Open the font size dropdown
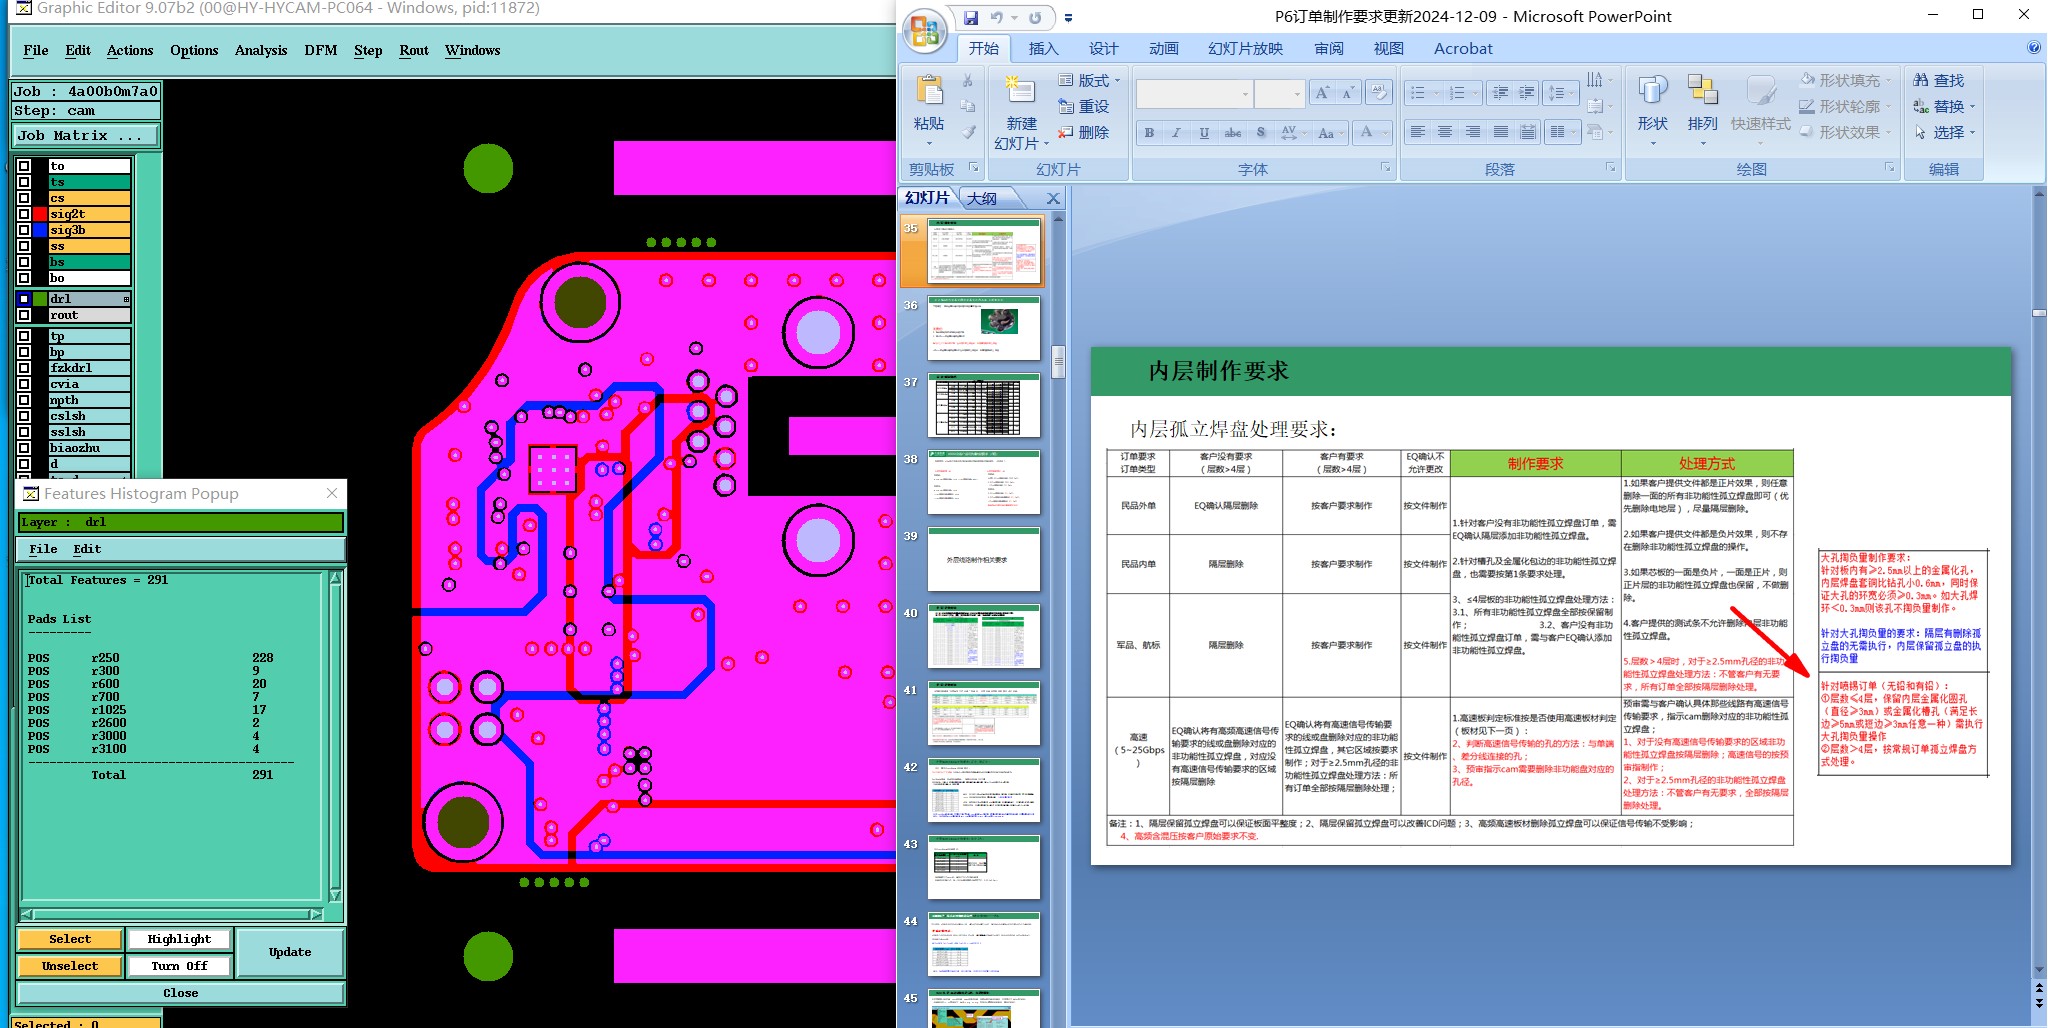 (x=1297, y=94)
